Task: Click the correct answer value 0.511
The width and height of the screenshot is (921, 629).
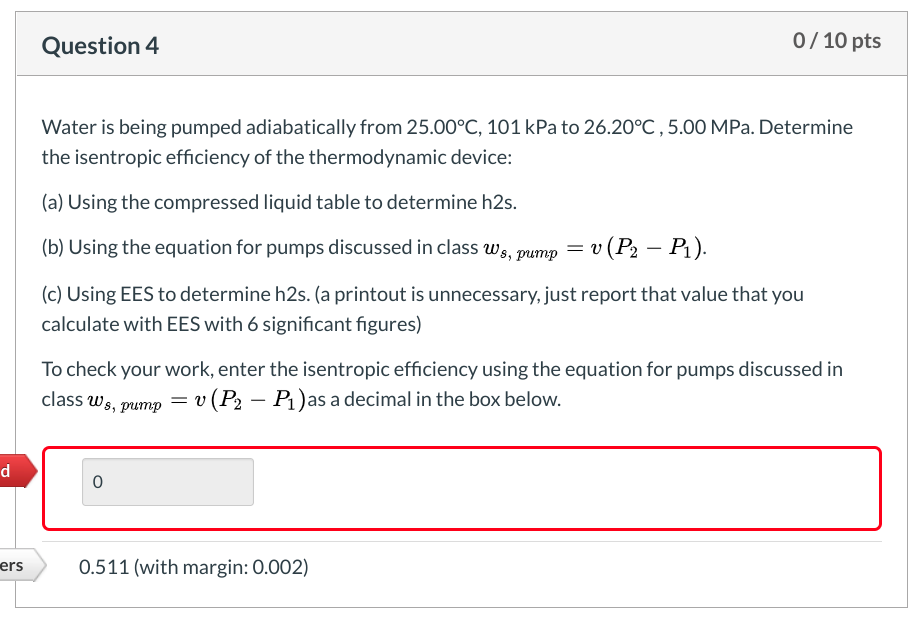Action: tap(101, 566)
